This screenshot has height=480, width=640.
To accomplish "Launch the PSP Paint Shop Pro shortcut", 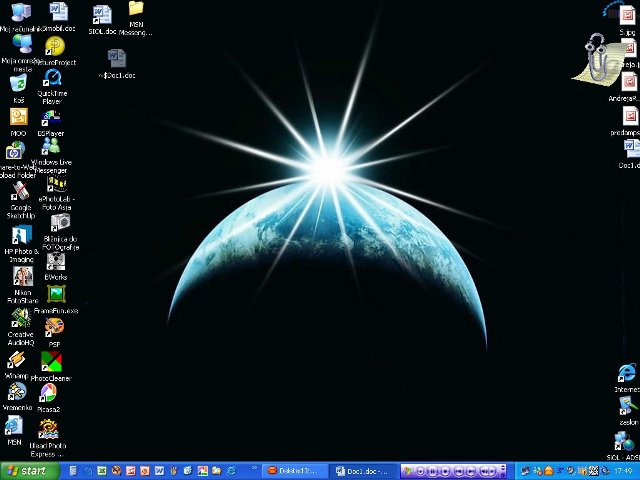I will [x=54, y=327].
